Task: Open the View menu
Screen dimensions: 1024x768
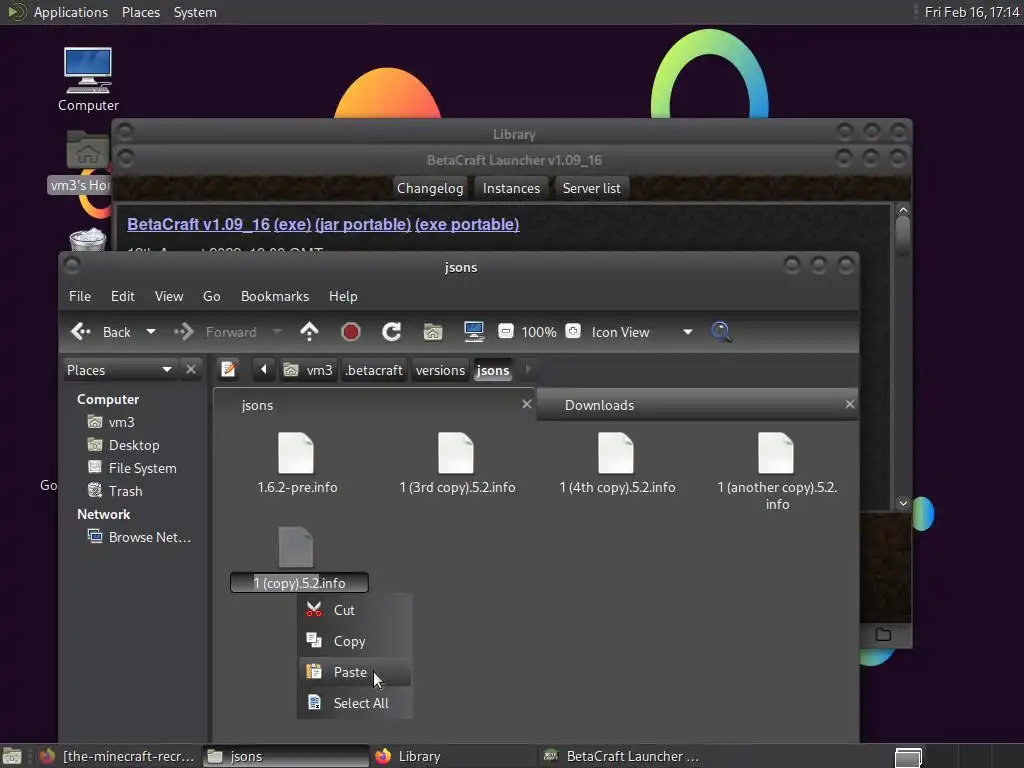Action: (x=168, y=296)
